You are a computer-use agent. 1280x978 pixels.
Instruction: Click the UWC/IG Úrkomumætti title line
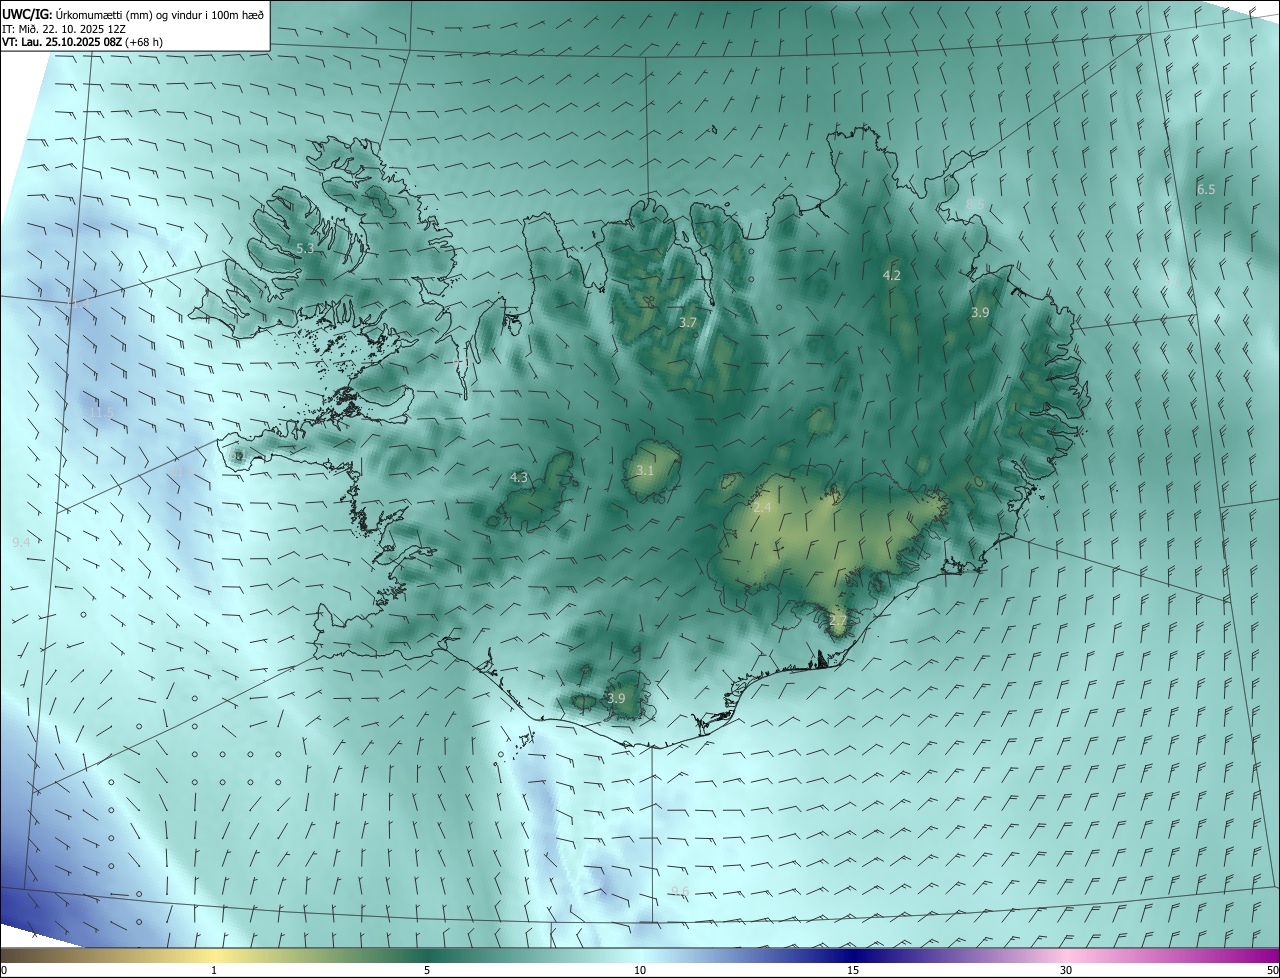point(133,14)
